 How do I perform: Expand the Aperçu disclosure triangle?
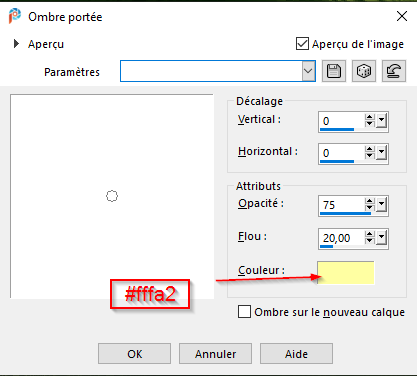[x=16, y=44]
